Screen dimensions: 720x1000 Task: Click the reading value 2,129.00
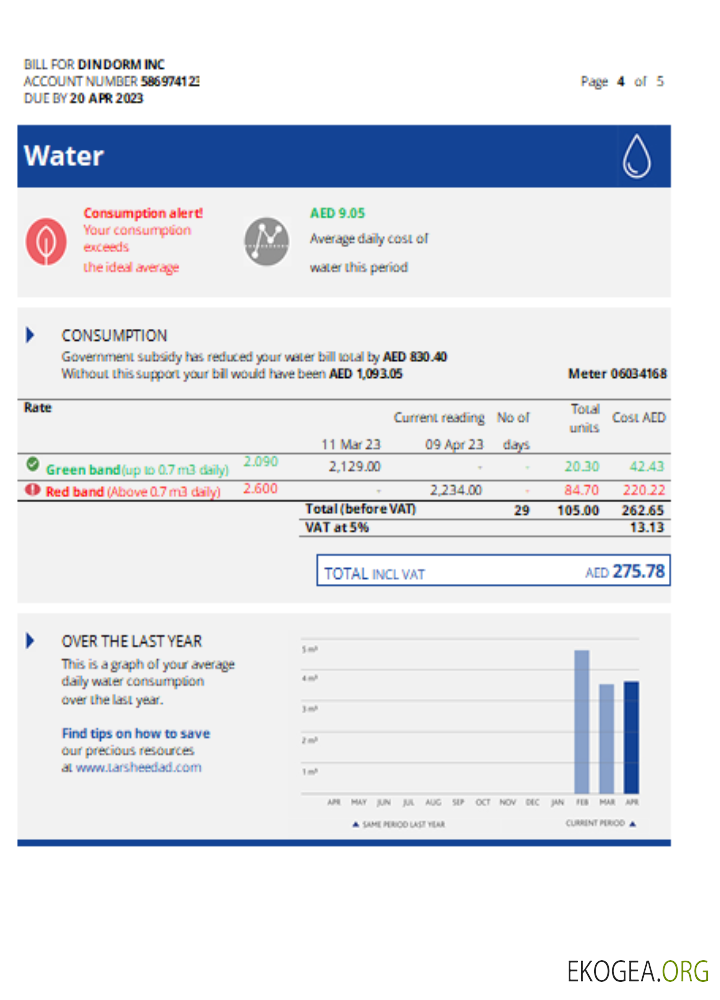(355, 467)
